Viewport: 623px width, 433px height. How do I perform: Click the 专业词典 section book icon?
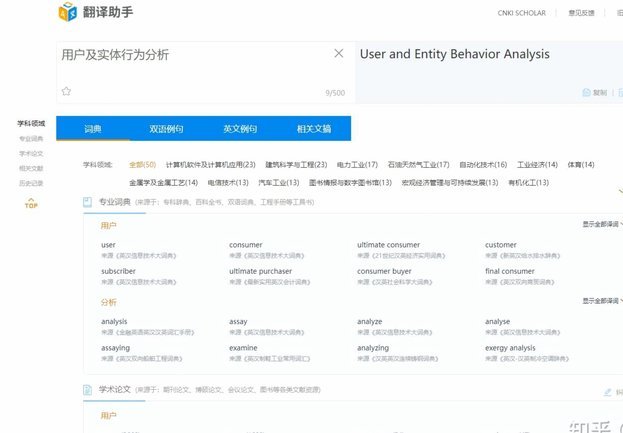pos(87,202)
